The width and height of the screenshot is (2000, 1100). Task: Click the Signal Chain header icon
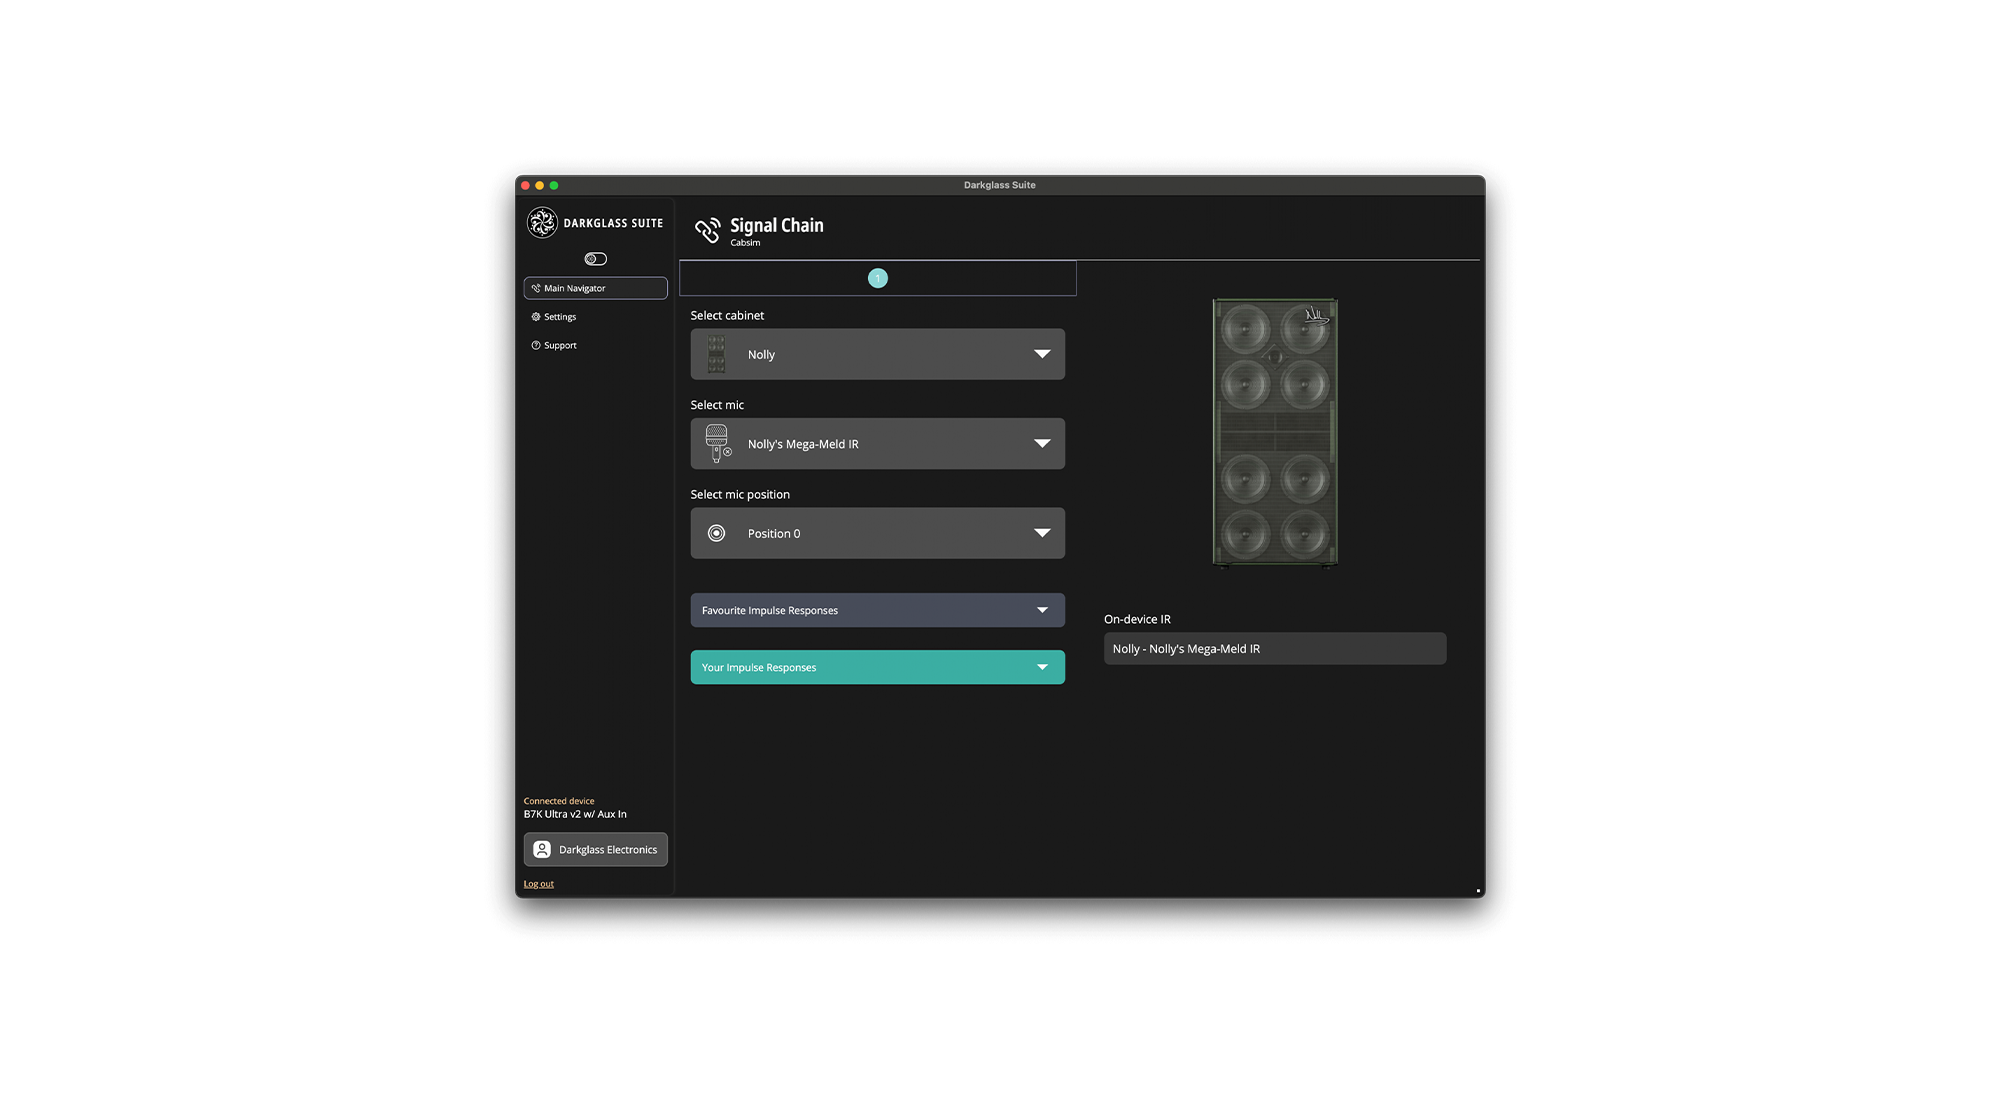(707, 230)
